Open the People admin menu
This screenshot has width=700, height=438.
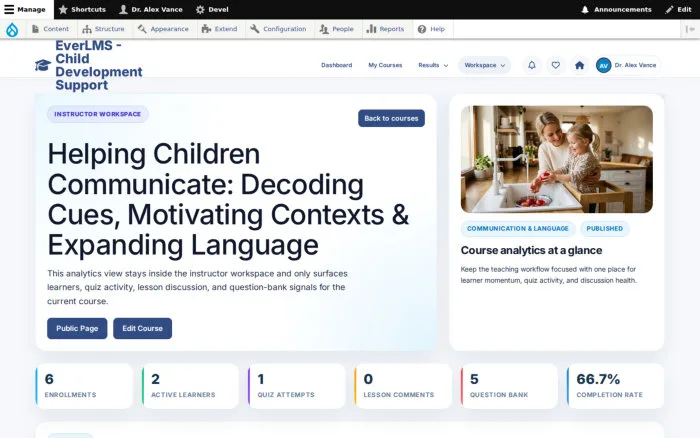(337, 29)
